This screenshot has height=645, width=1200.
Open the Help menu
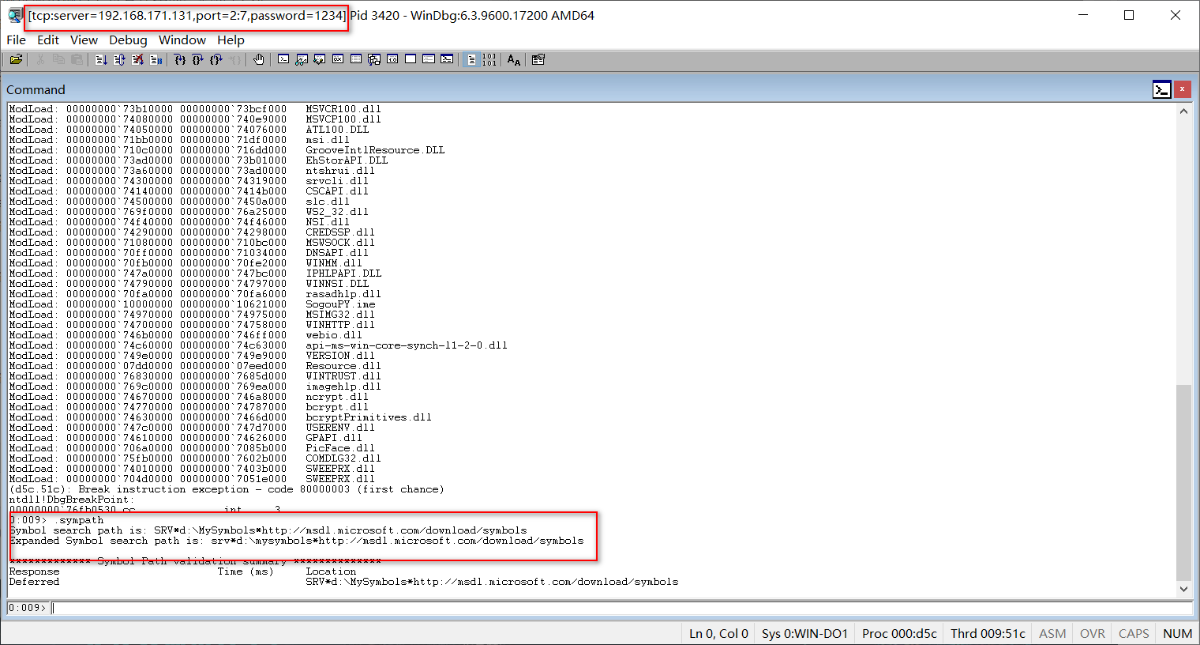[231, 40]
